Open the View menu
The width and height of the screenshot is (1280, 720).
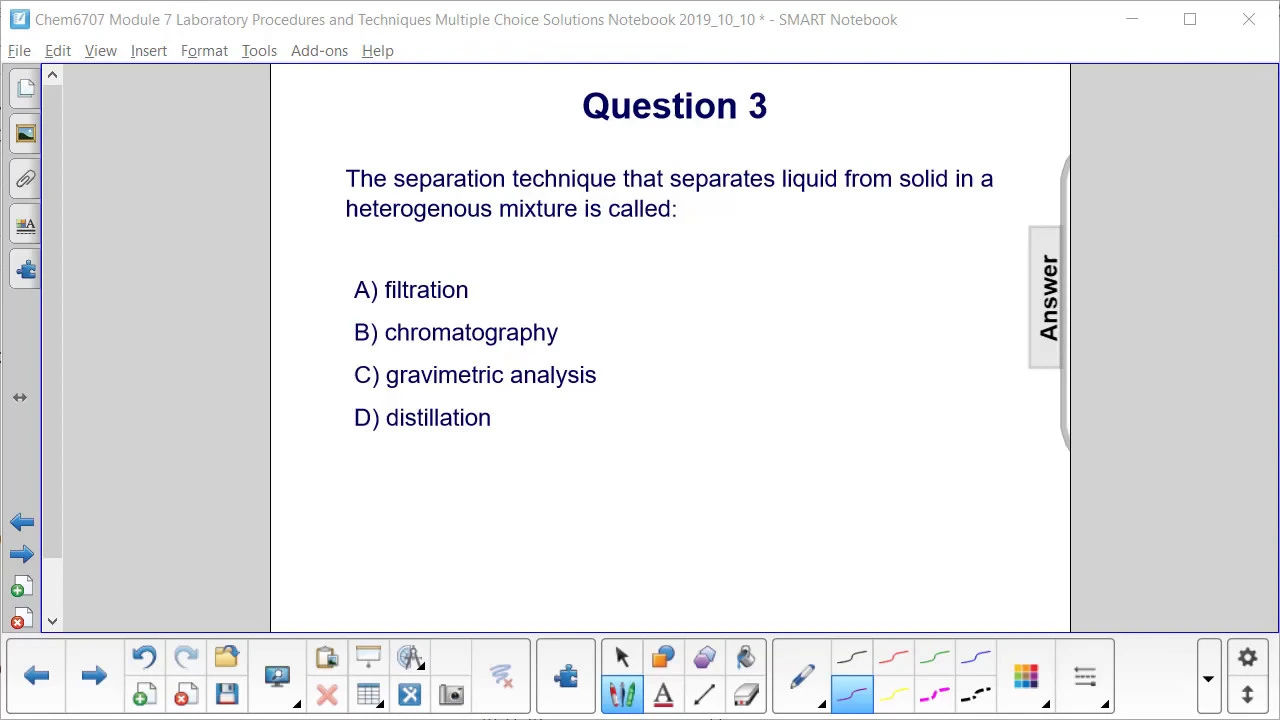pyautogui.click(x=101, y=50)
